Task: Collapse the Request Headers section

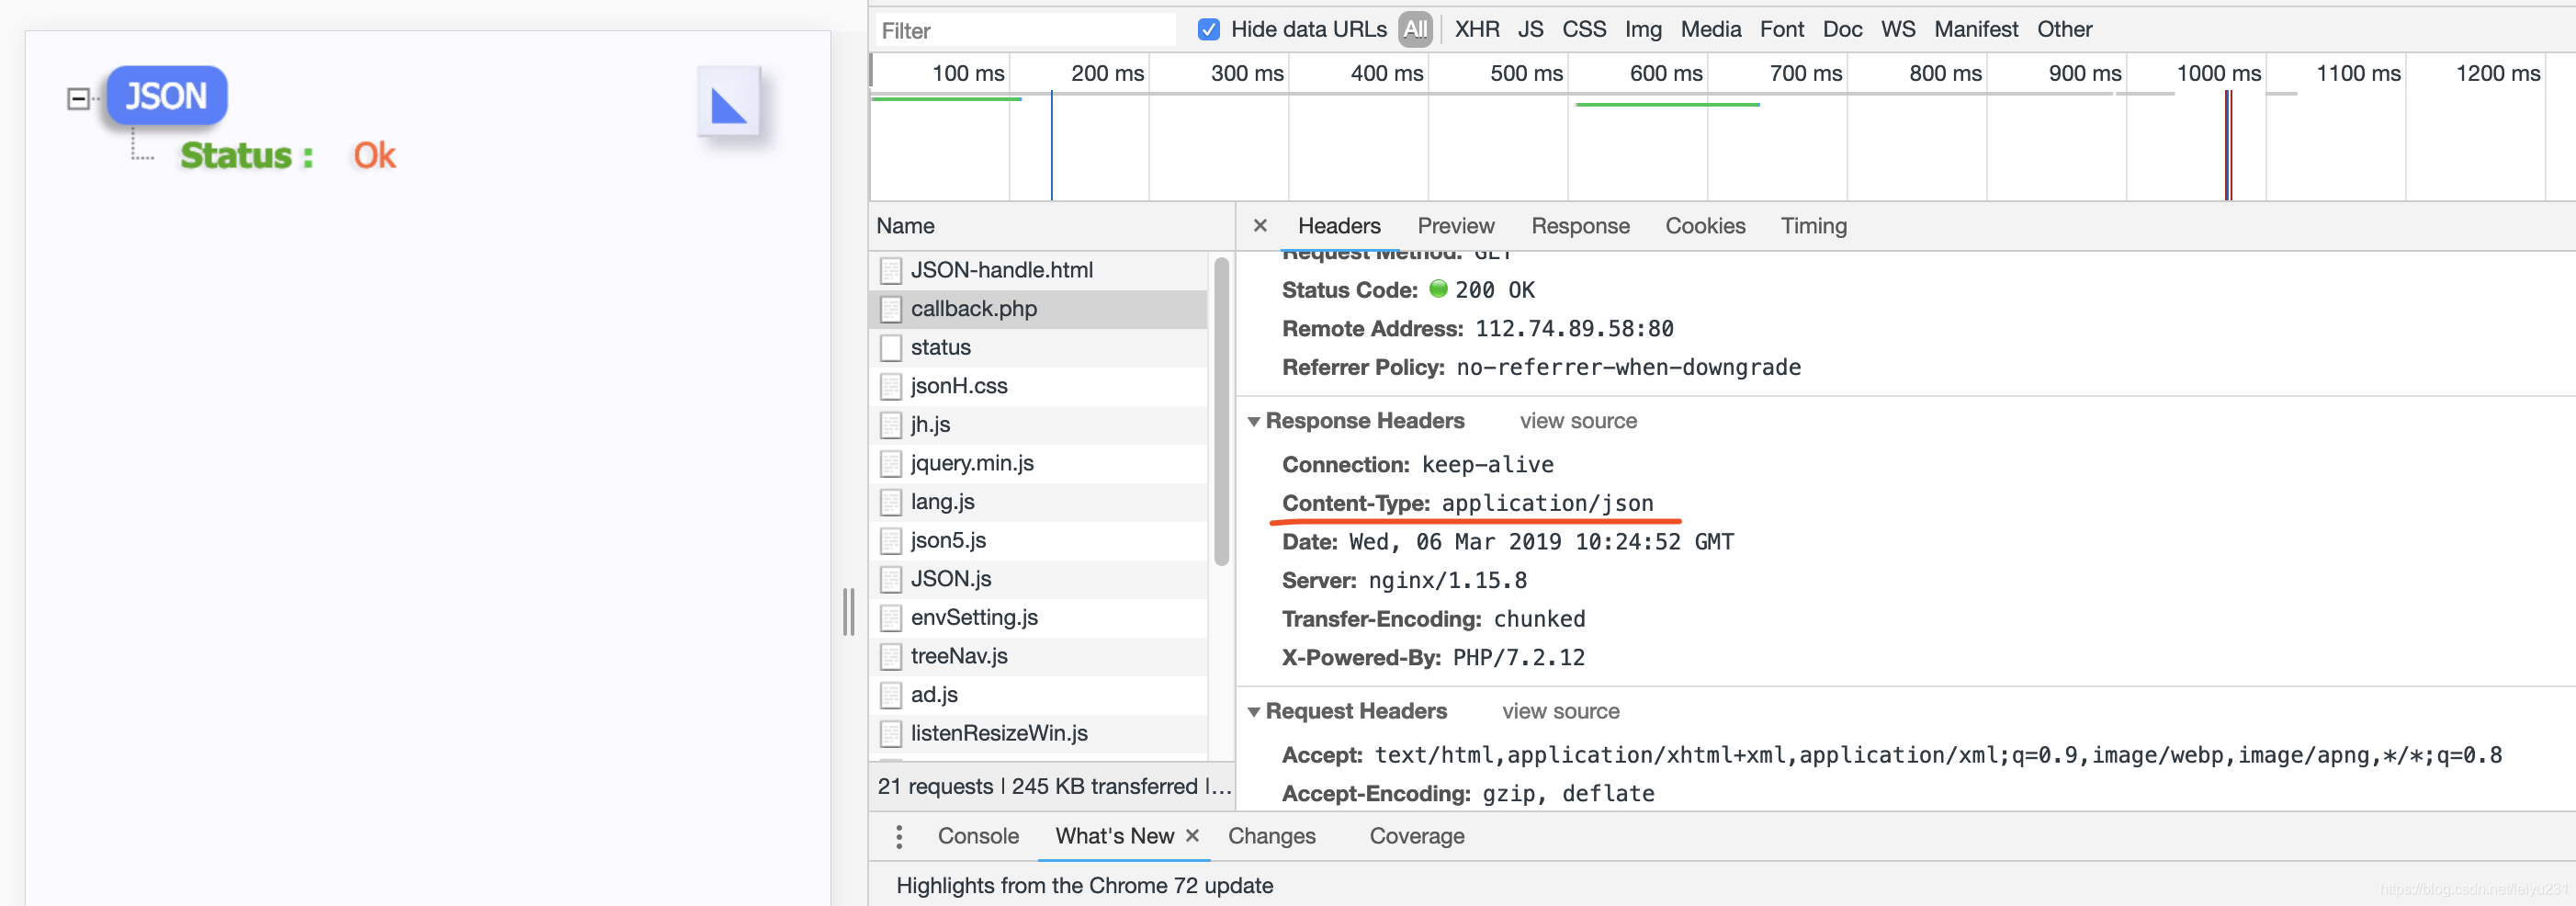Action: tap(1253, 712)
